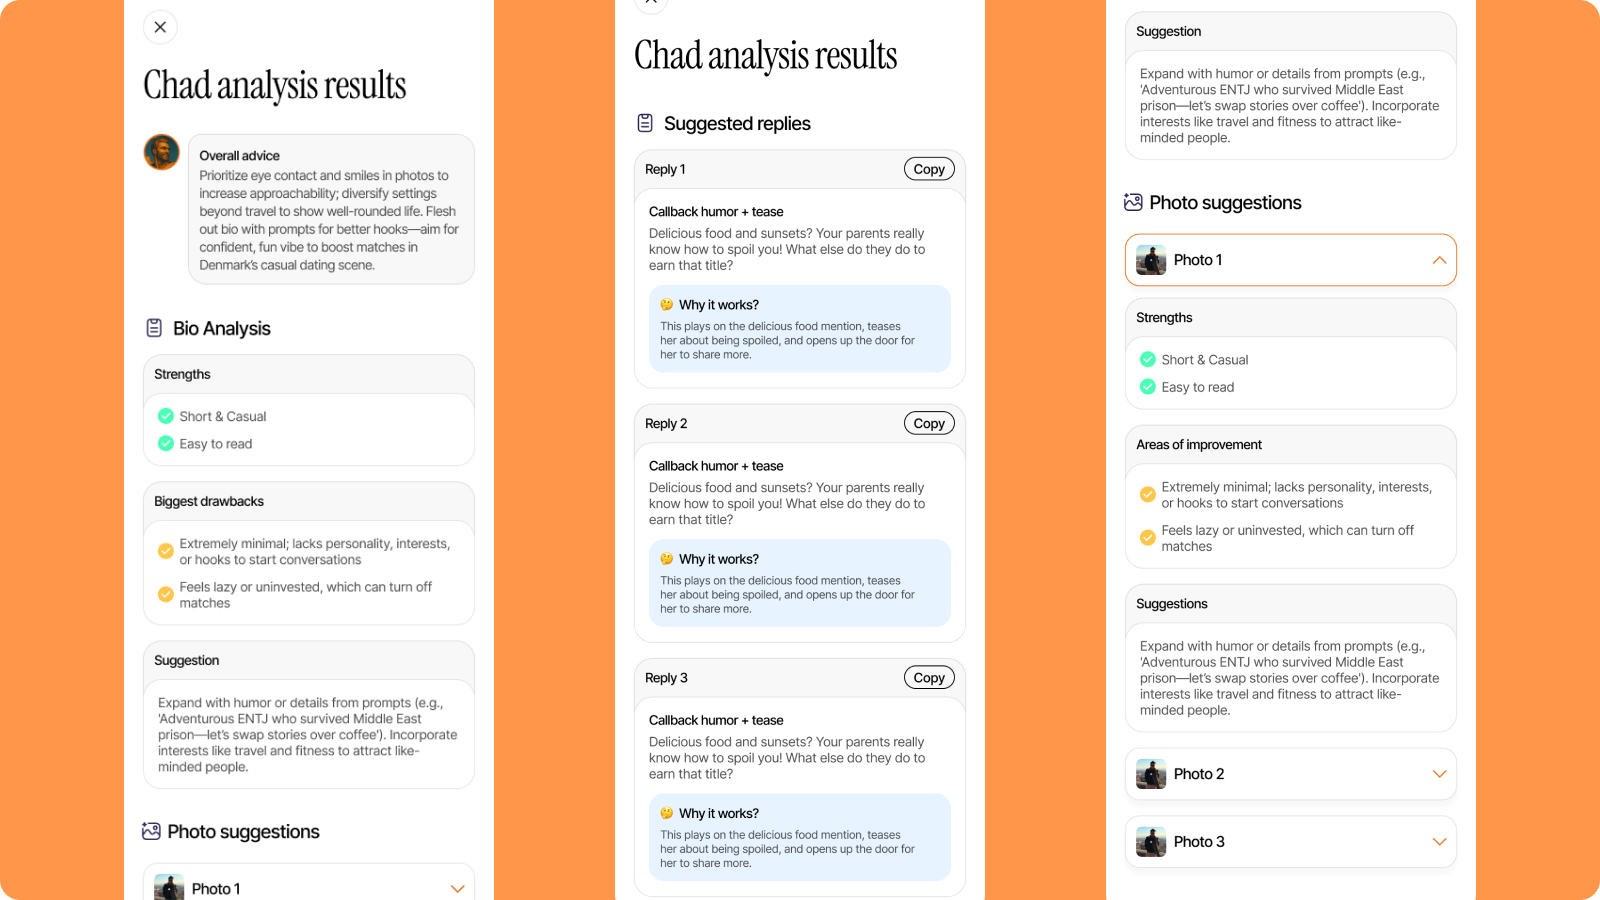Viewport: 1600px width, 900px height.
Task: Collapse the expanded Photo 1 section
Action: click(1439, 260)
